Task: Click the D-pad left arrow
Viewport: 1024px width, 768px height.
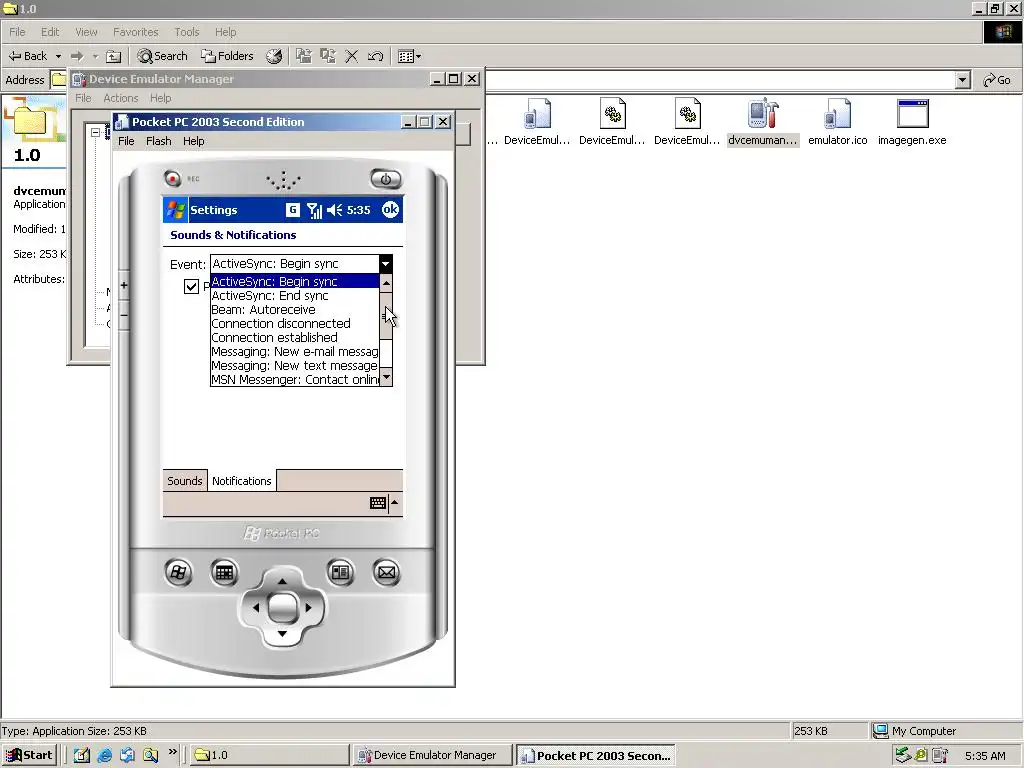Action: coord(255,607)
